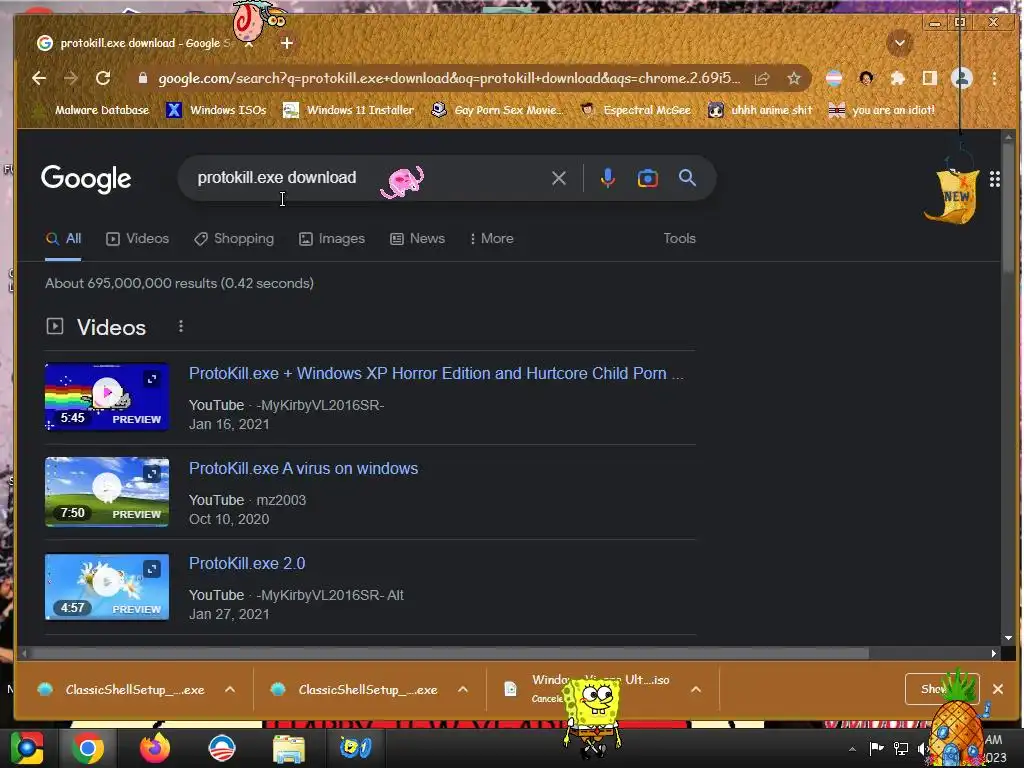Click the Google logo
This screenshot has width=1024, height=768.
(86, 178)
